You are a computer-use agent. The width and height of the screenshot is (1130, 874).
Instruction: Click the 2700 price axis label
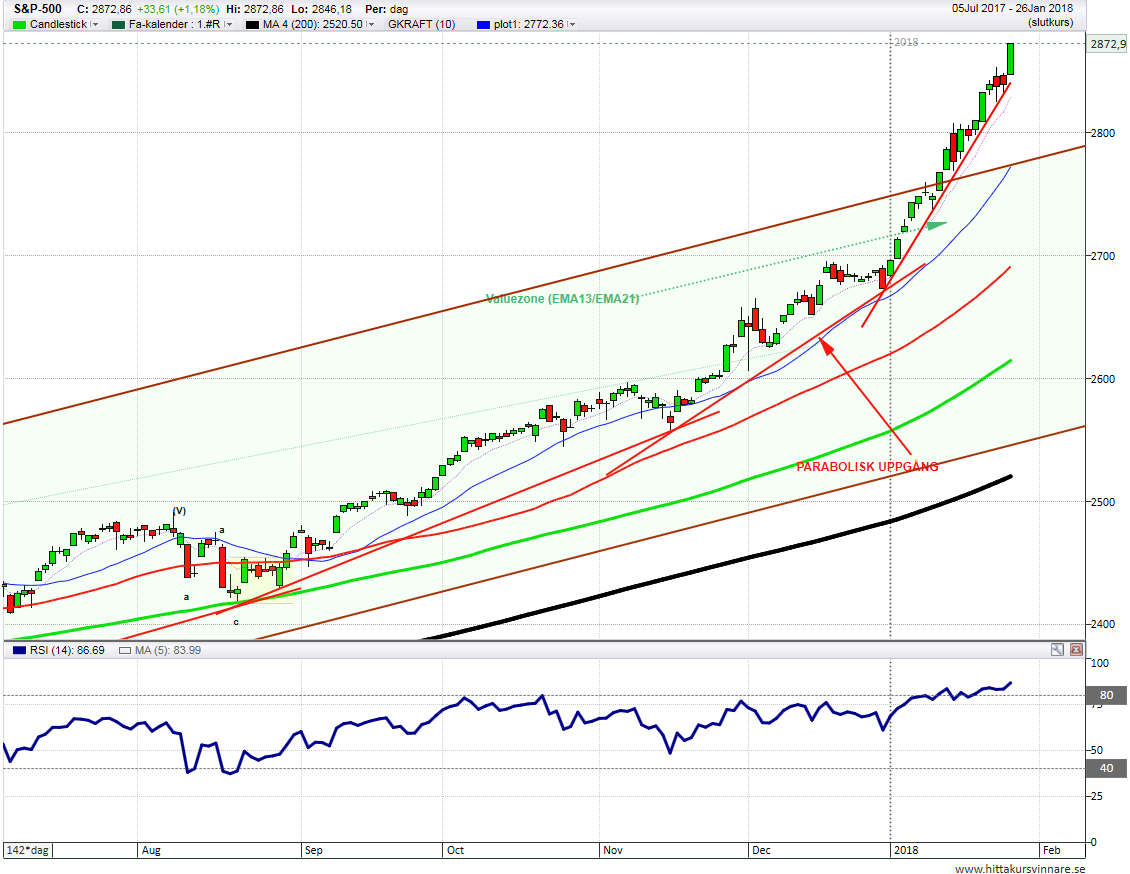click(1102, 256)
